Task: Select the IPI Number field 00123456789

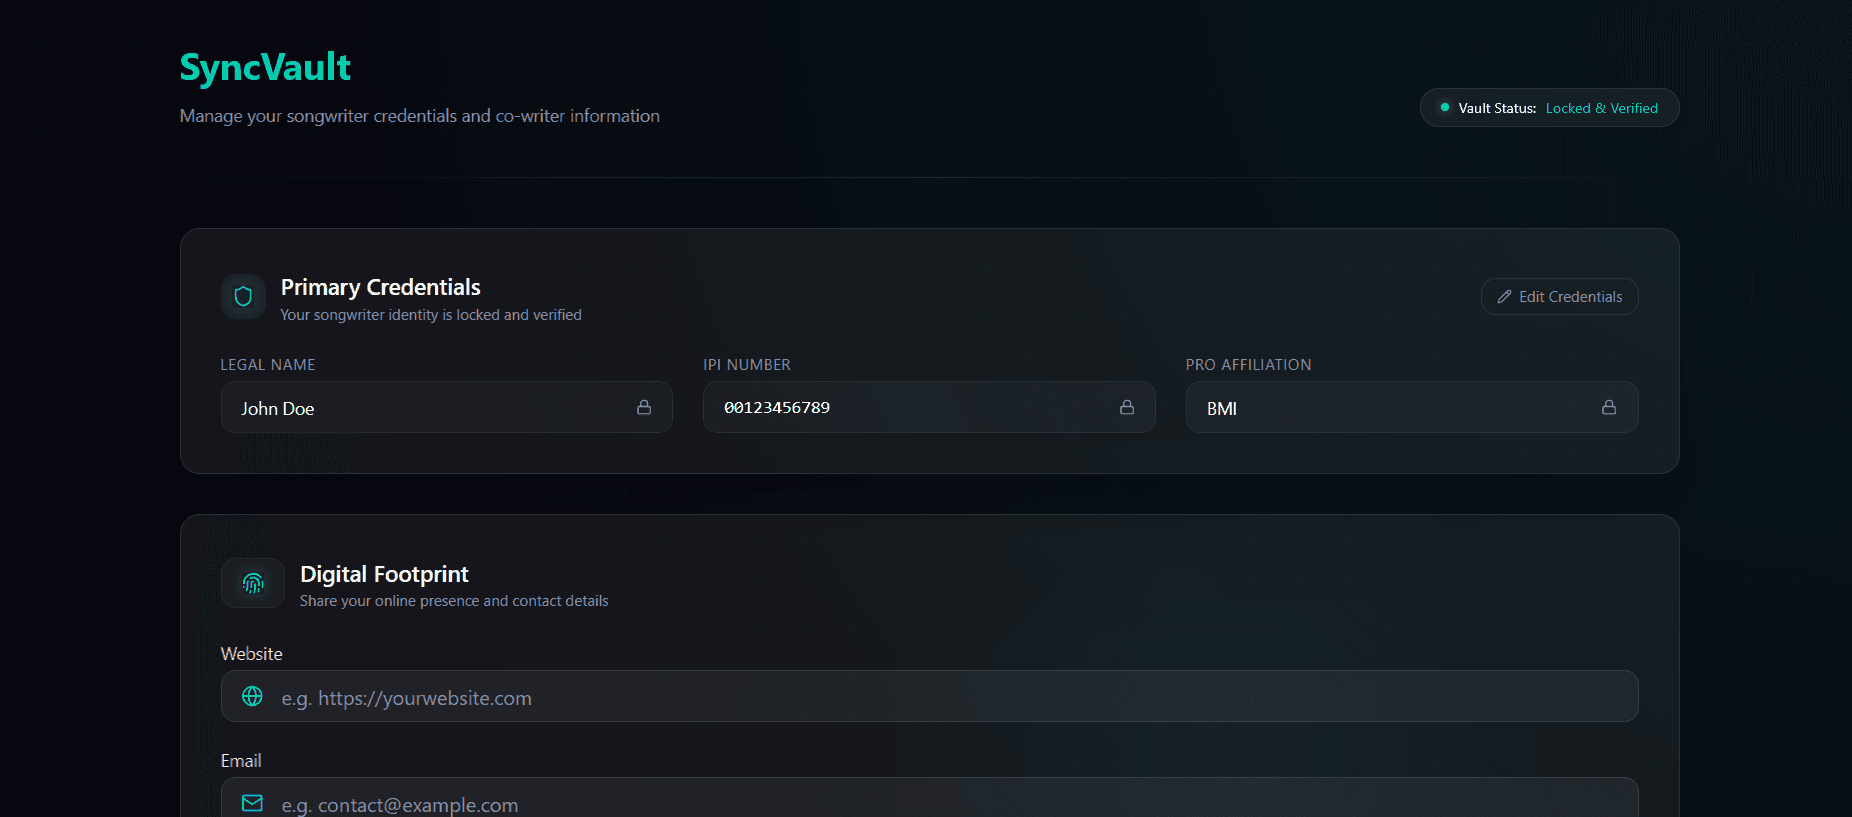Action: tap(929, 407)
